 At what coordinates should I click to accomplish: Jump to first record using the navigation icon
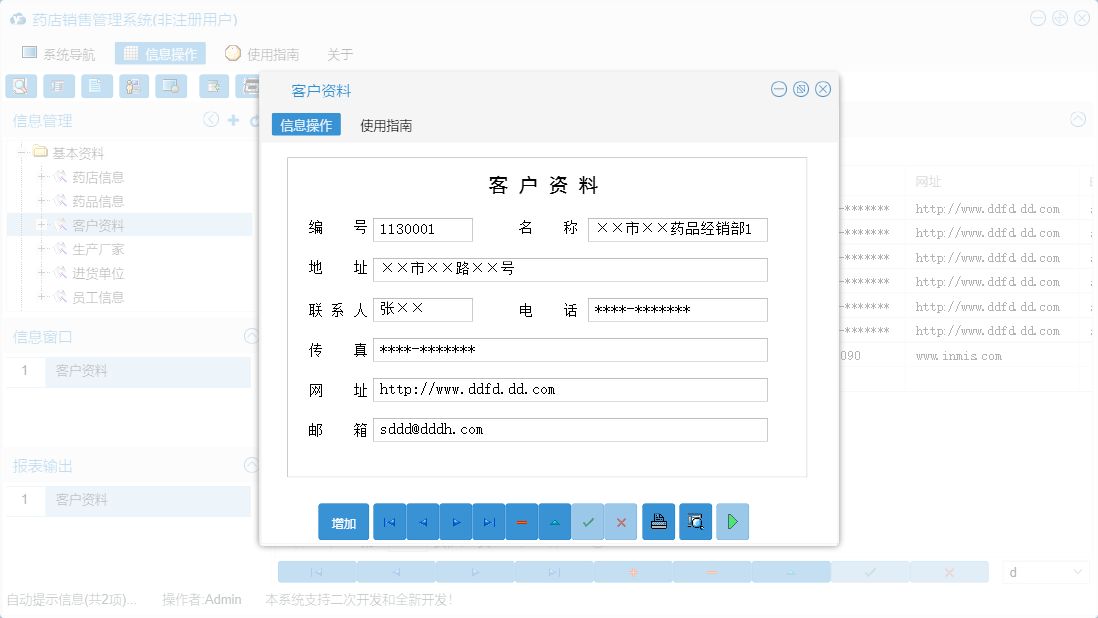pyautogui.click(x=389, y=521)
